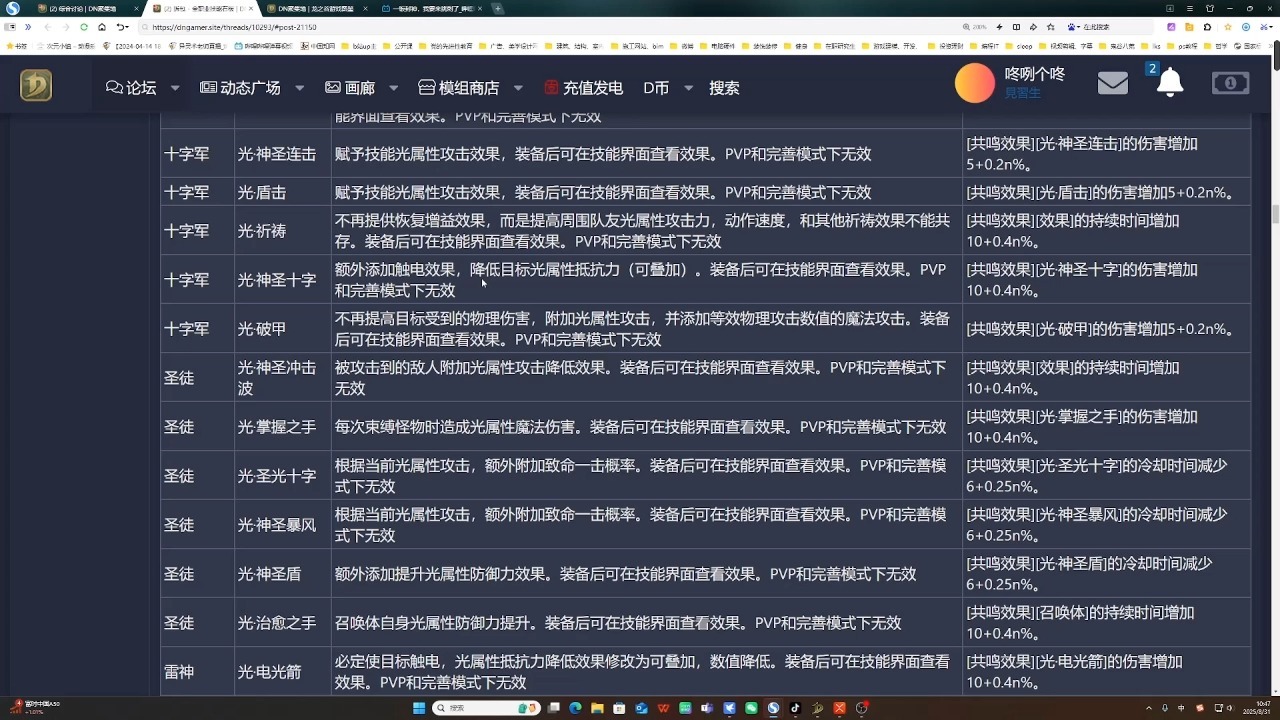Open the taskbar clock and date
Image resolution: width=1280 pixels, height=720 pixels.
[x=1256, y=708]
